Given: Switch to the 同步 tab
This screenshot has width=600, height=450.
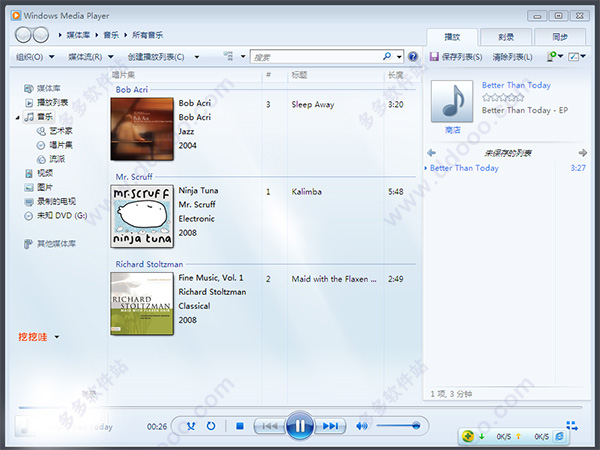Looking at the screenshot, I should [560, 37].
